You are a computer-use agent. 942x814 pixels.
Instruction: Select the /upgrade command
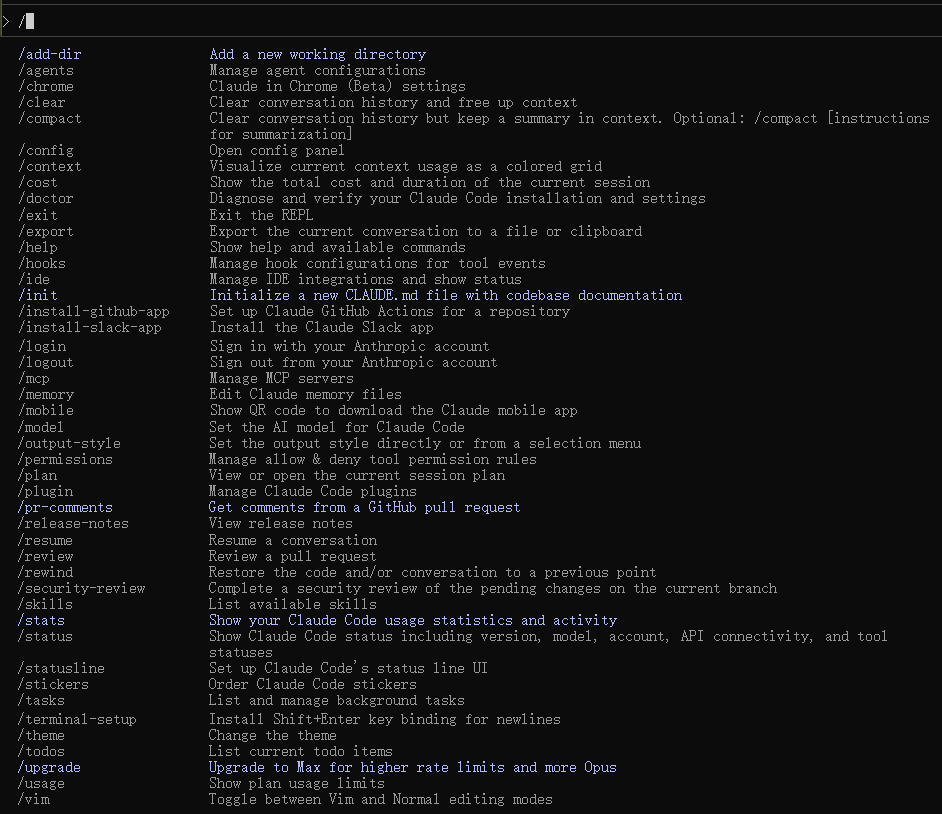(x=50, y=767)
